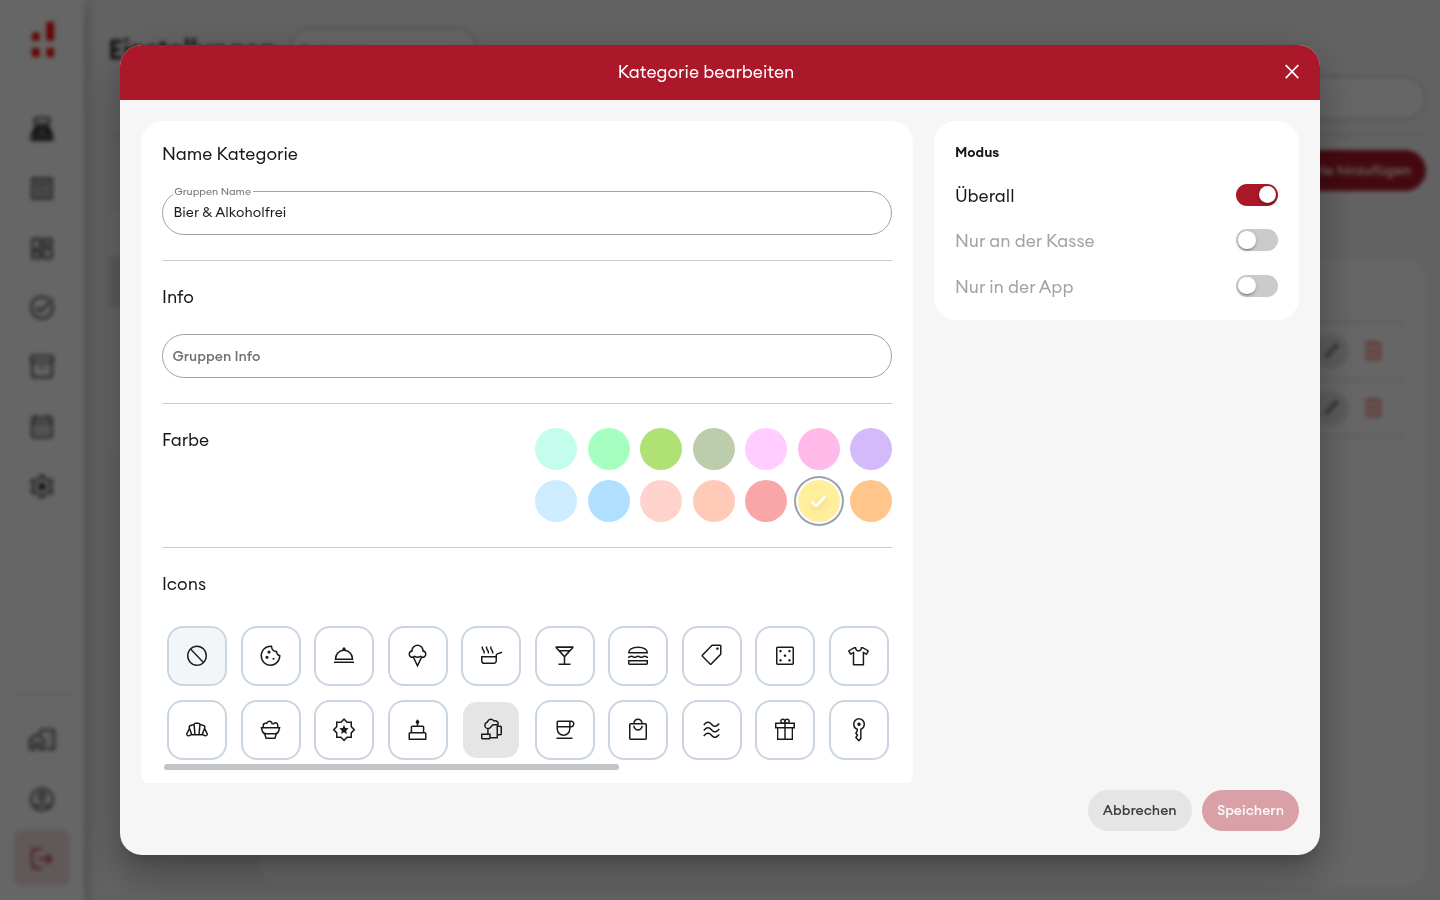Select the shopping bag icon
The height and width of the screenshot is (900, 1440).
click(638, 730)
